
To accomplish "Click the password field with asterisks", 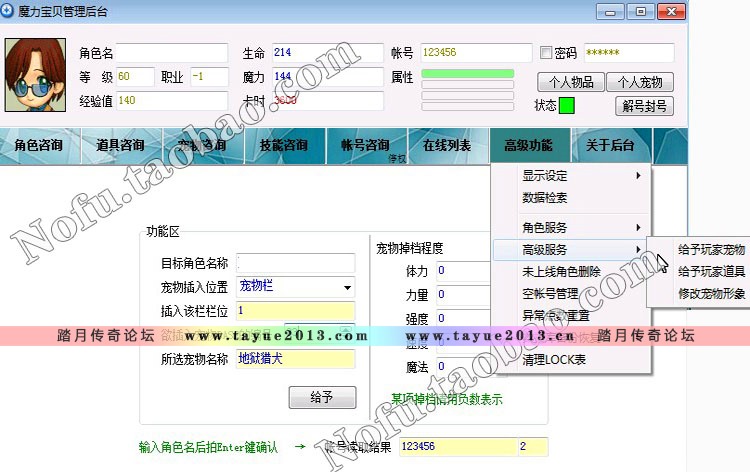I will point(629,53).
